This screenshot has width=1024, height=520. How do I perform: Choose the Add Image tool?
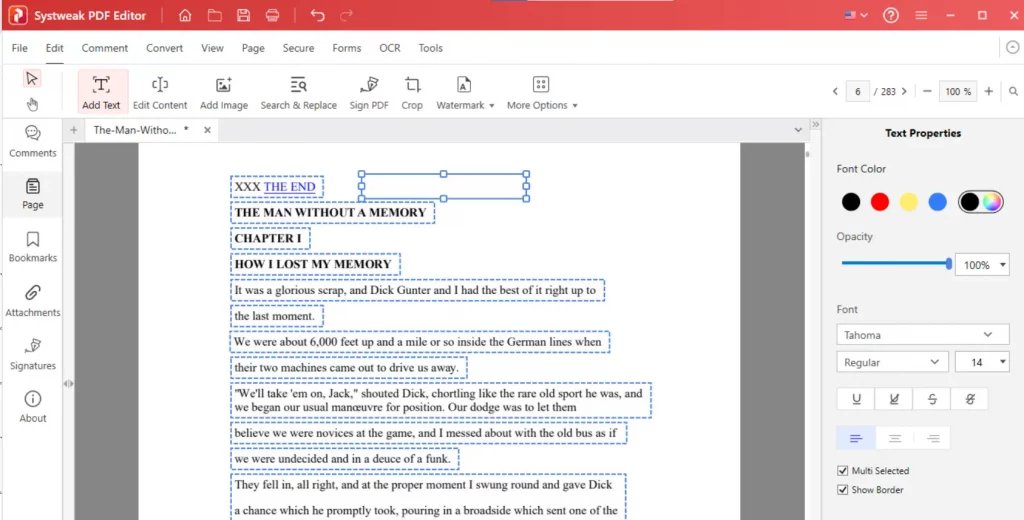pyautogui.click(x=224, y=91)
